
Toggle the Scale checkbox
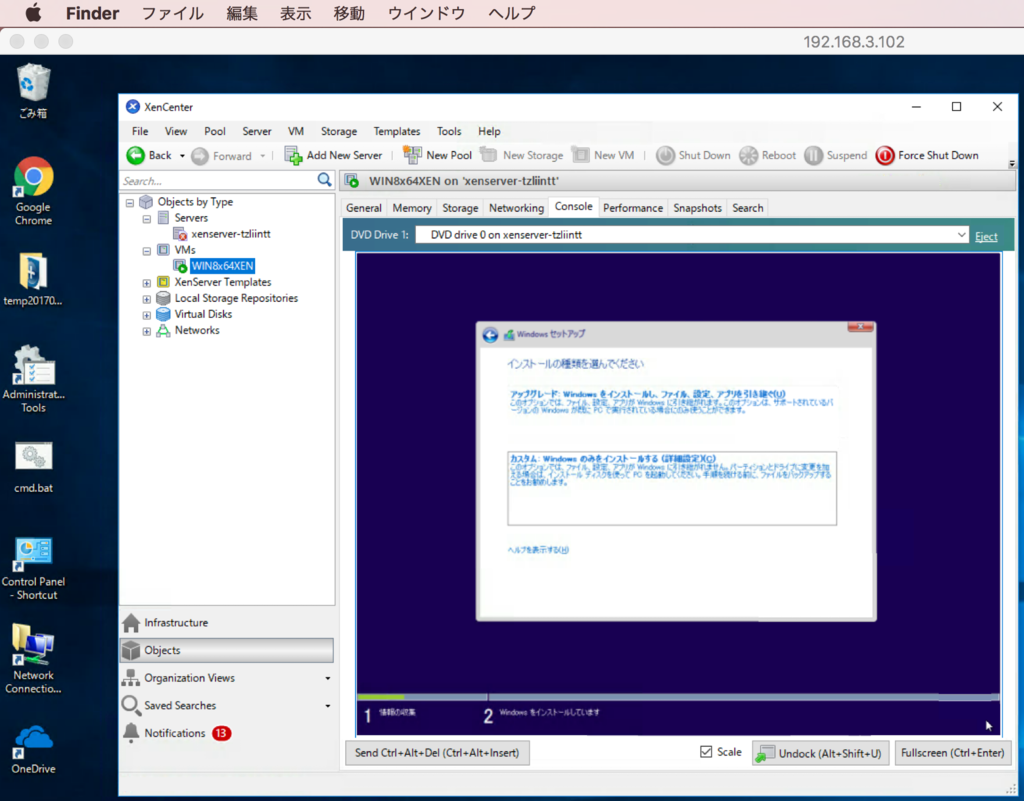706,752
